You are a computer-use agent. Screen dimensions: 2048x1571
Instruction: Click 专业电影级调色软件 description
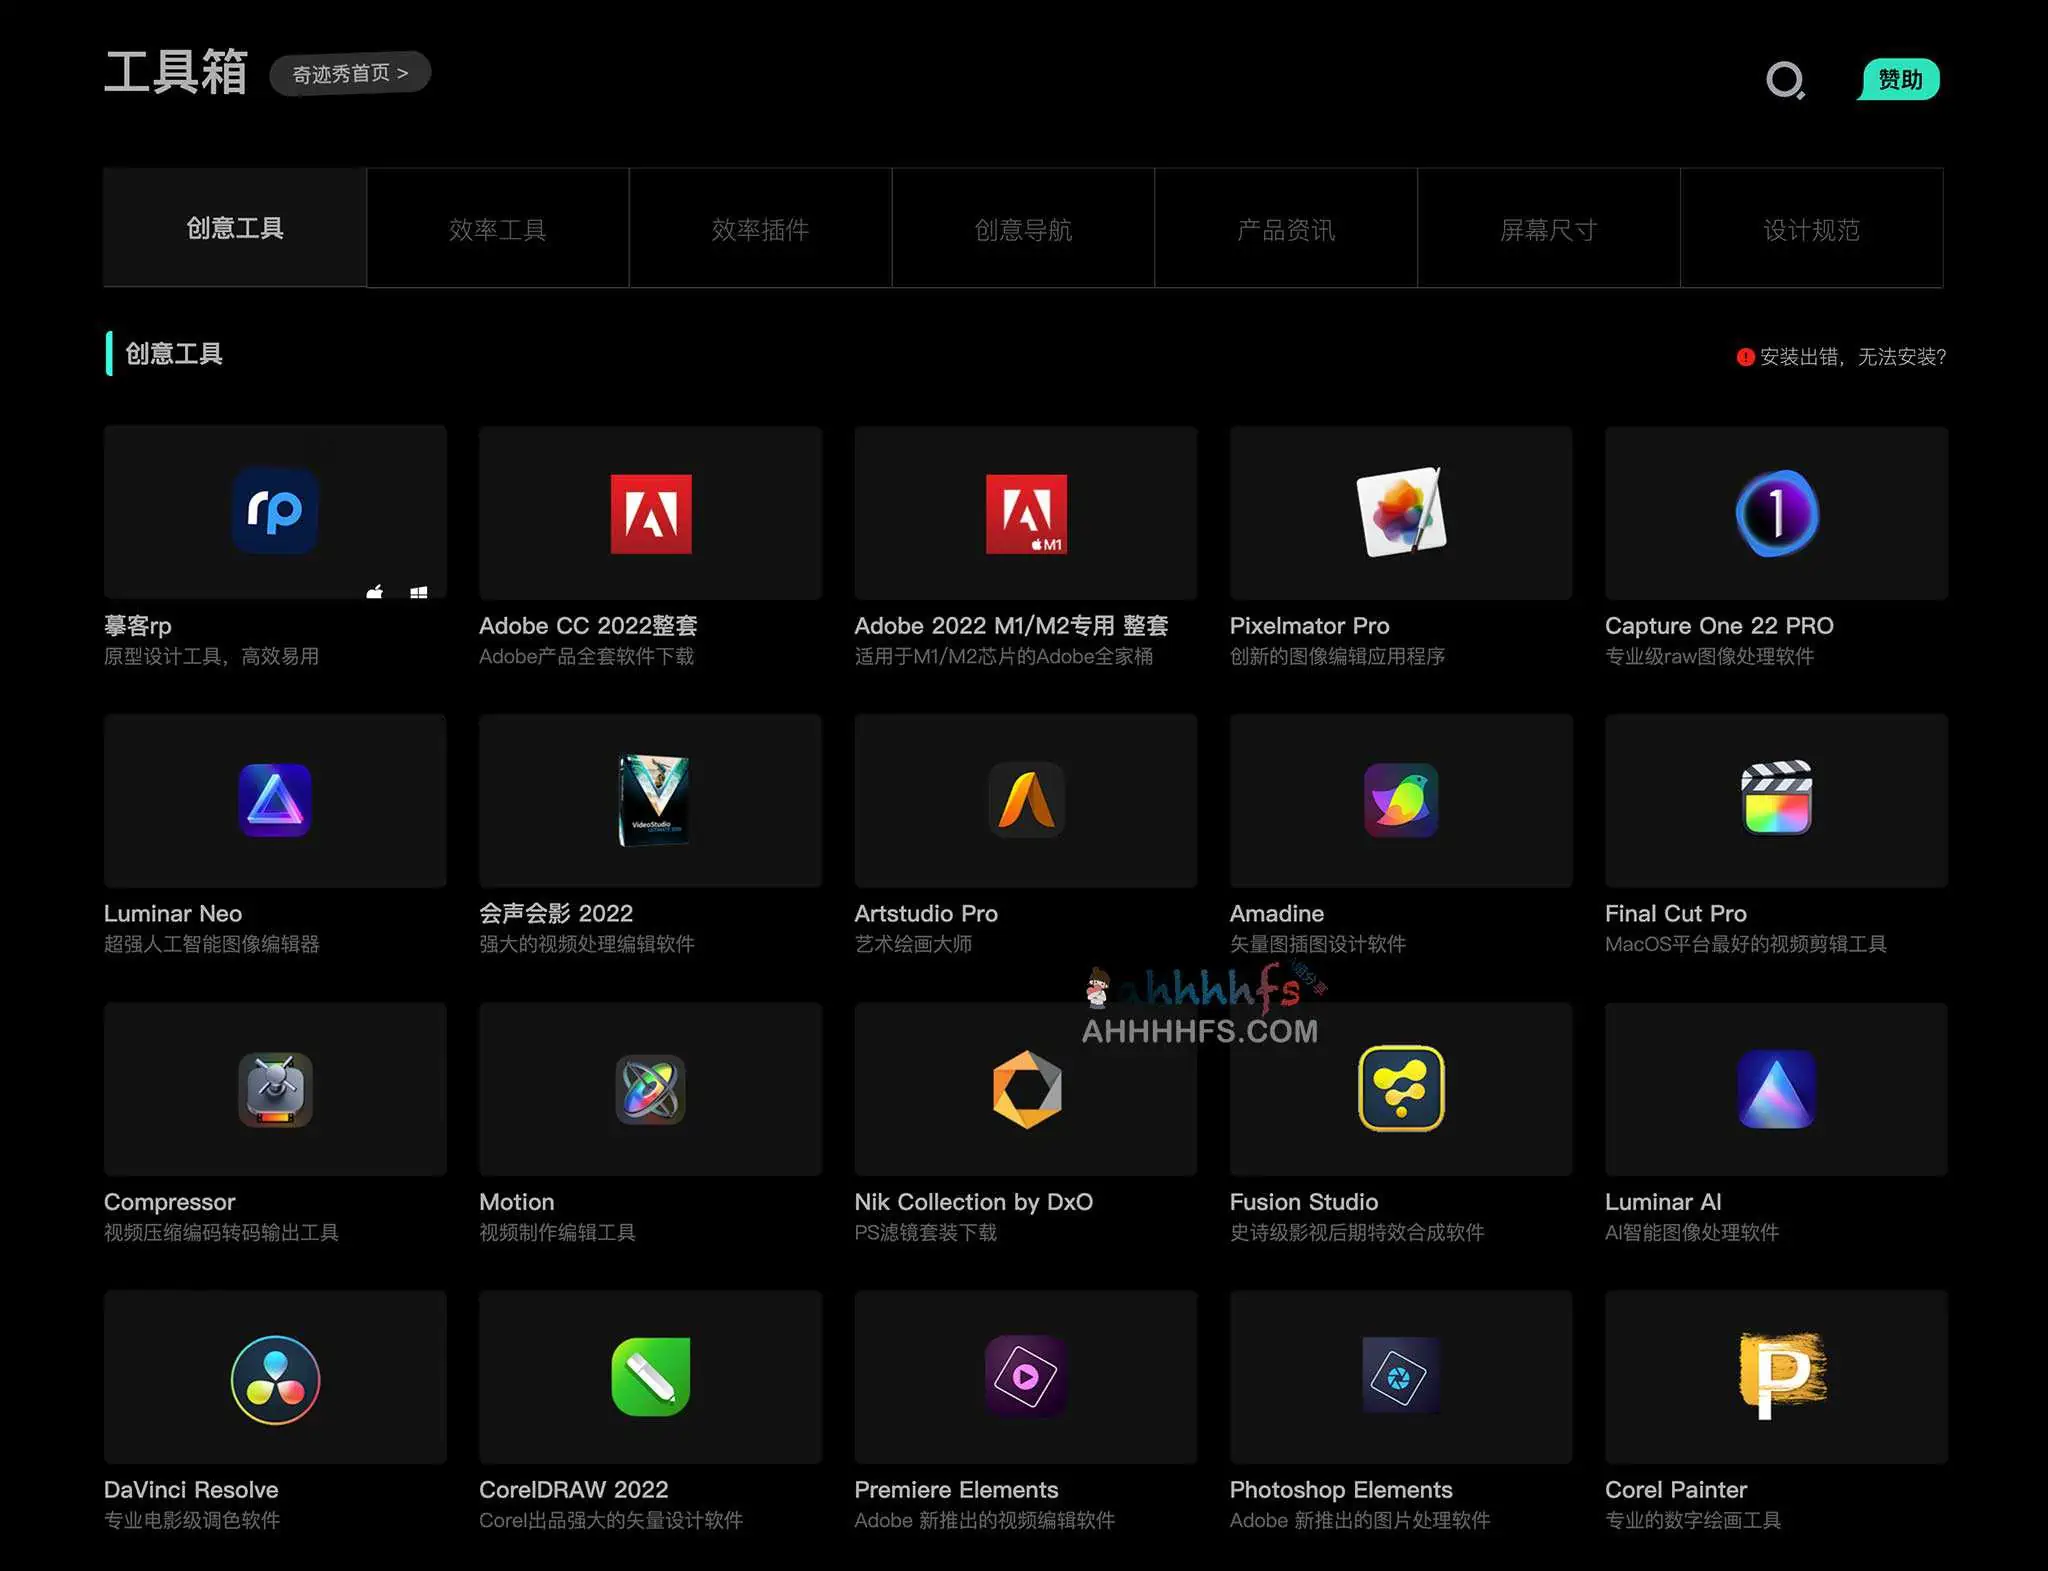coord(192,1520)
